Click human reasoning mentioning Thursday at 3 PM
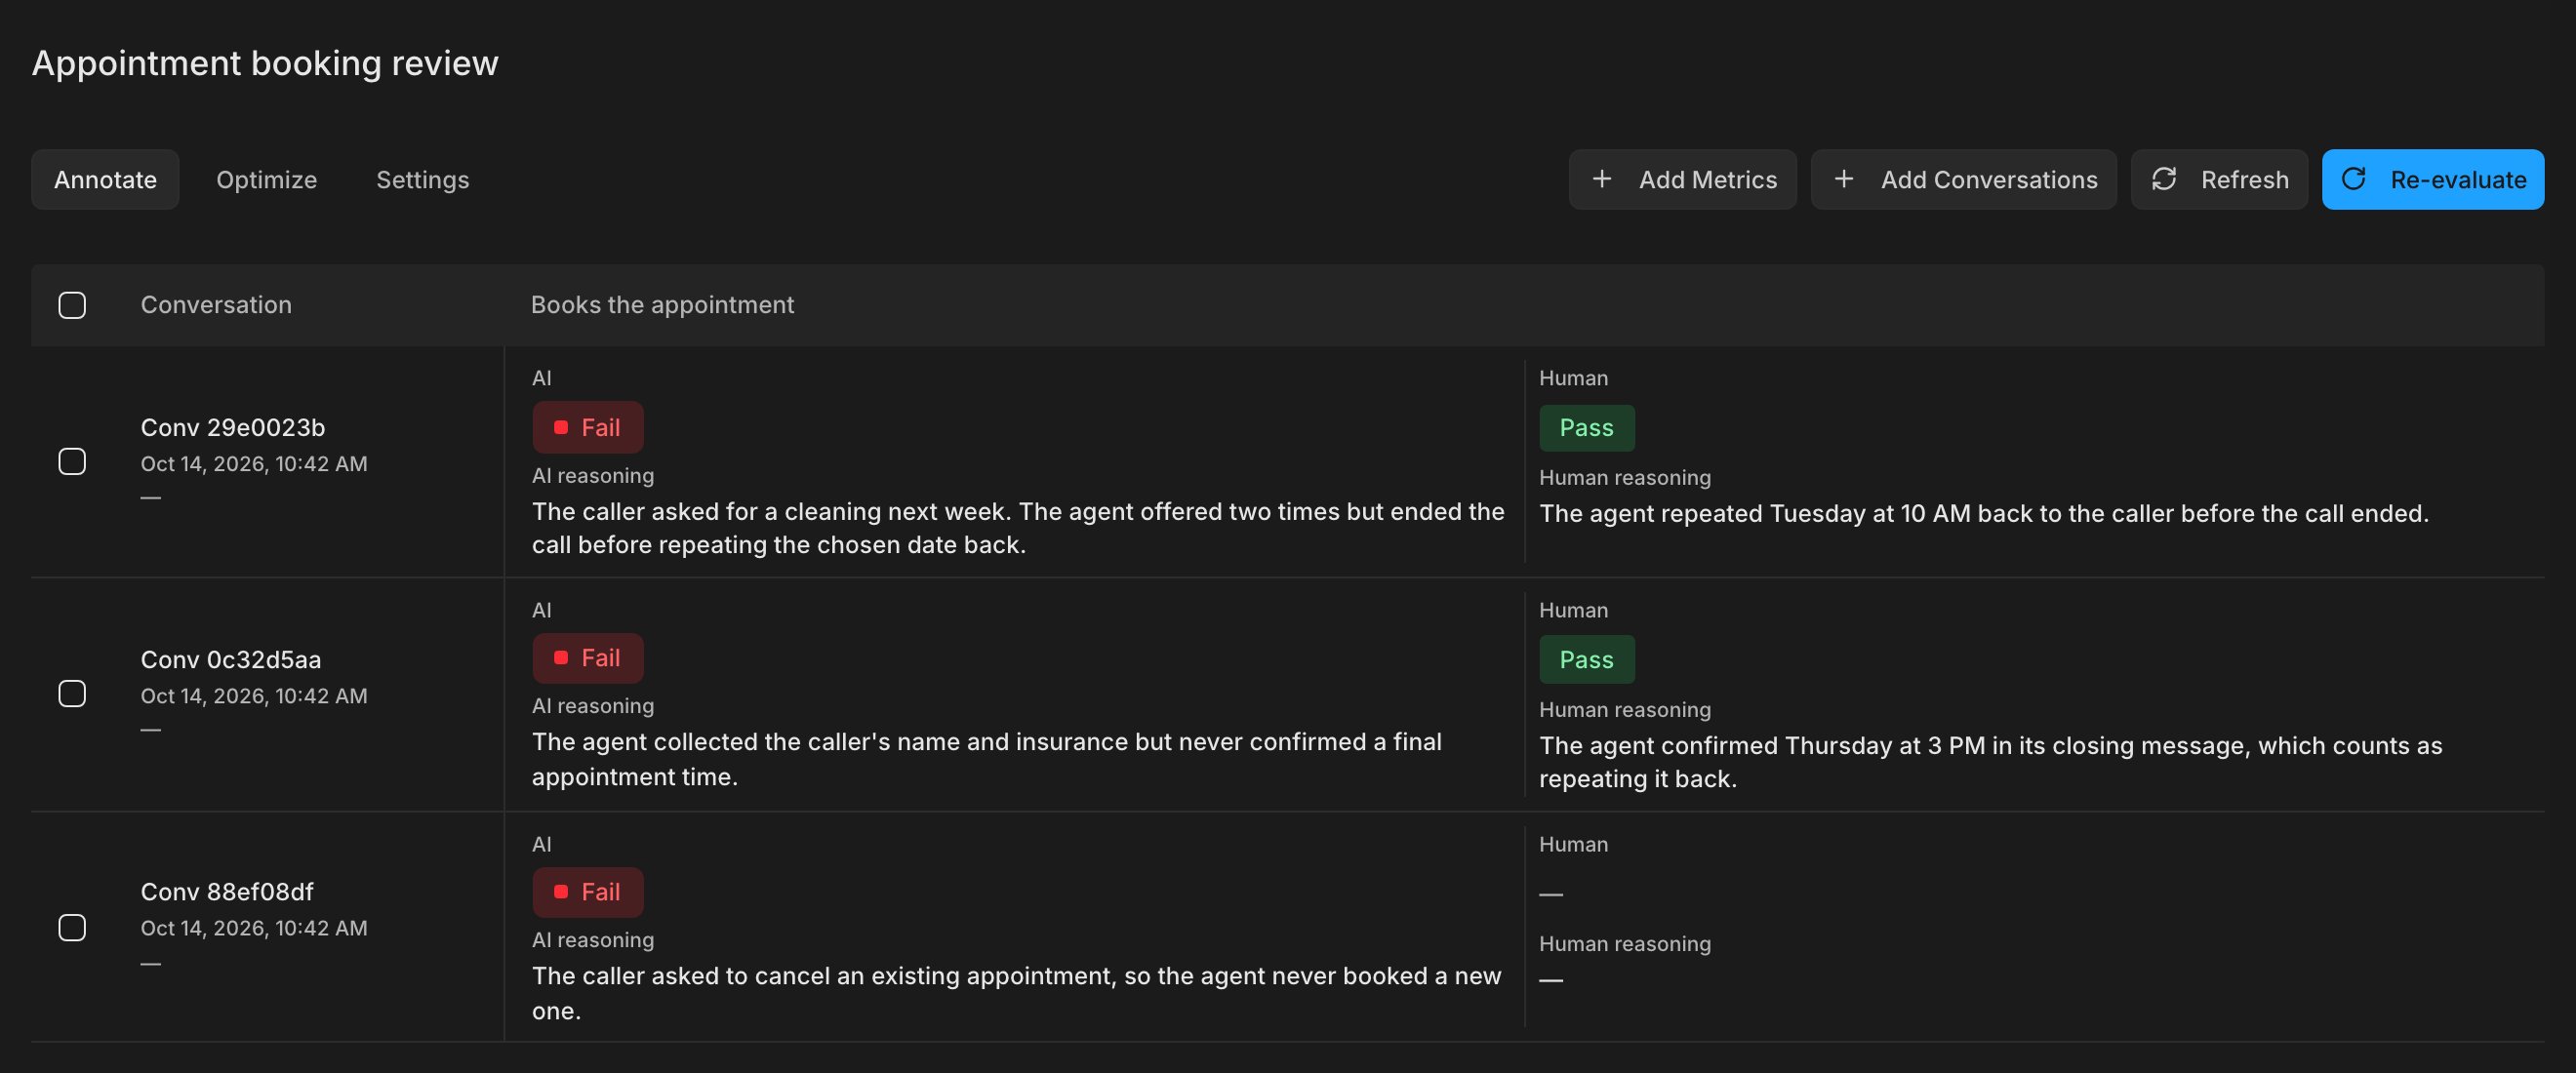This screenshot has width=2576, height=1073. [1990, 762]
